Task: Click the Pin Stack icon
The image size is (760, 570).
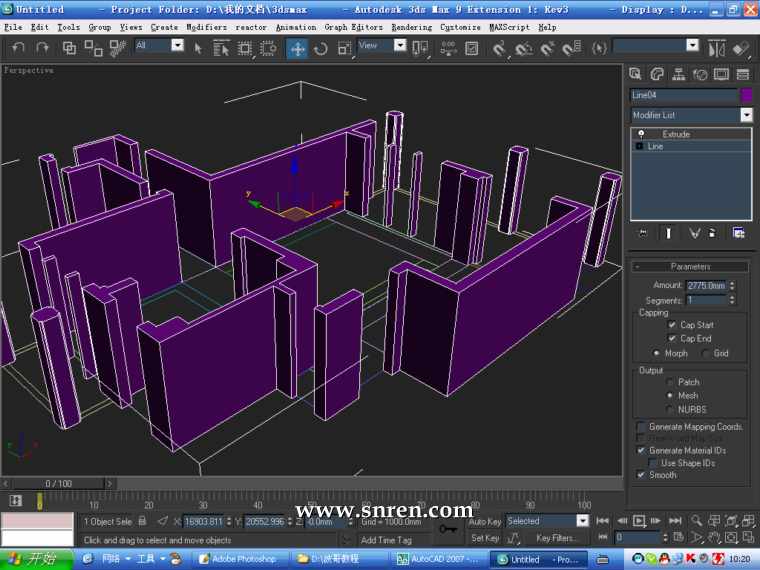Action: click(x=642, y=232)
